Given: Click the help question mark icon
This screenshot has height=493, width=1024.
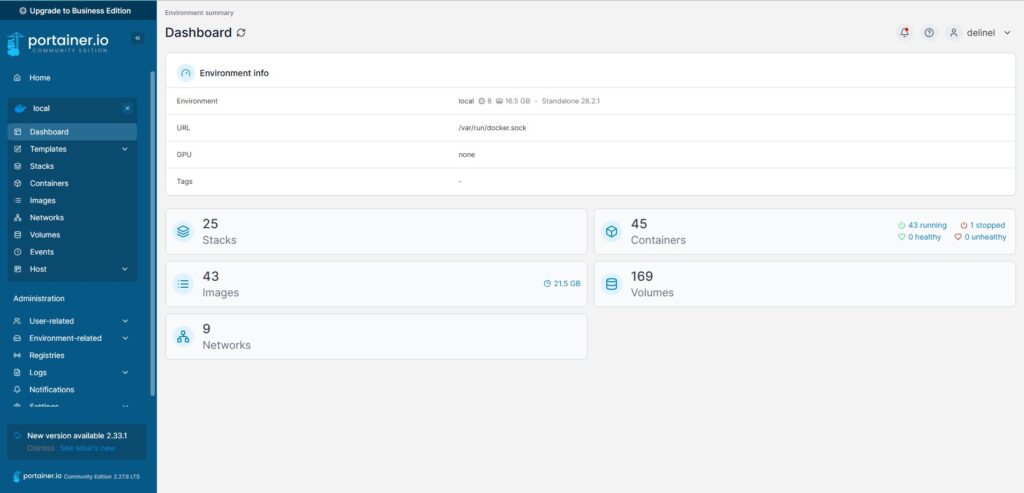Looking at the screenshot, I should tap(929, 33).
